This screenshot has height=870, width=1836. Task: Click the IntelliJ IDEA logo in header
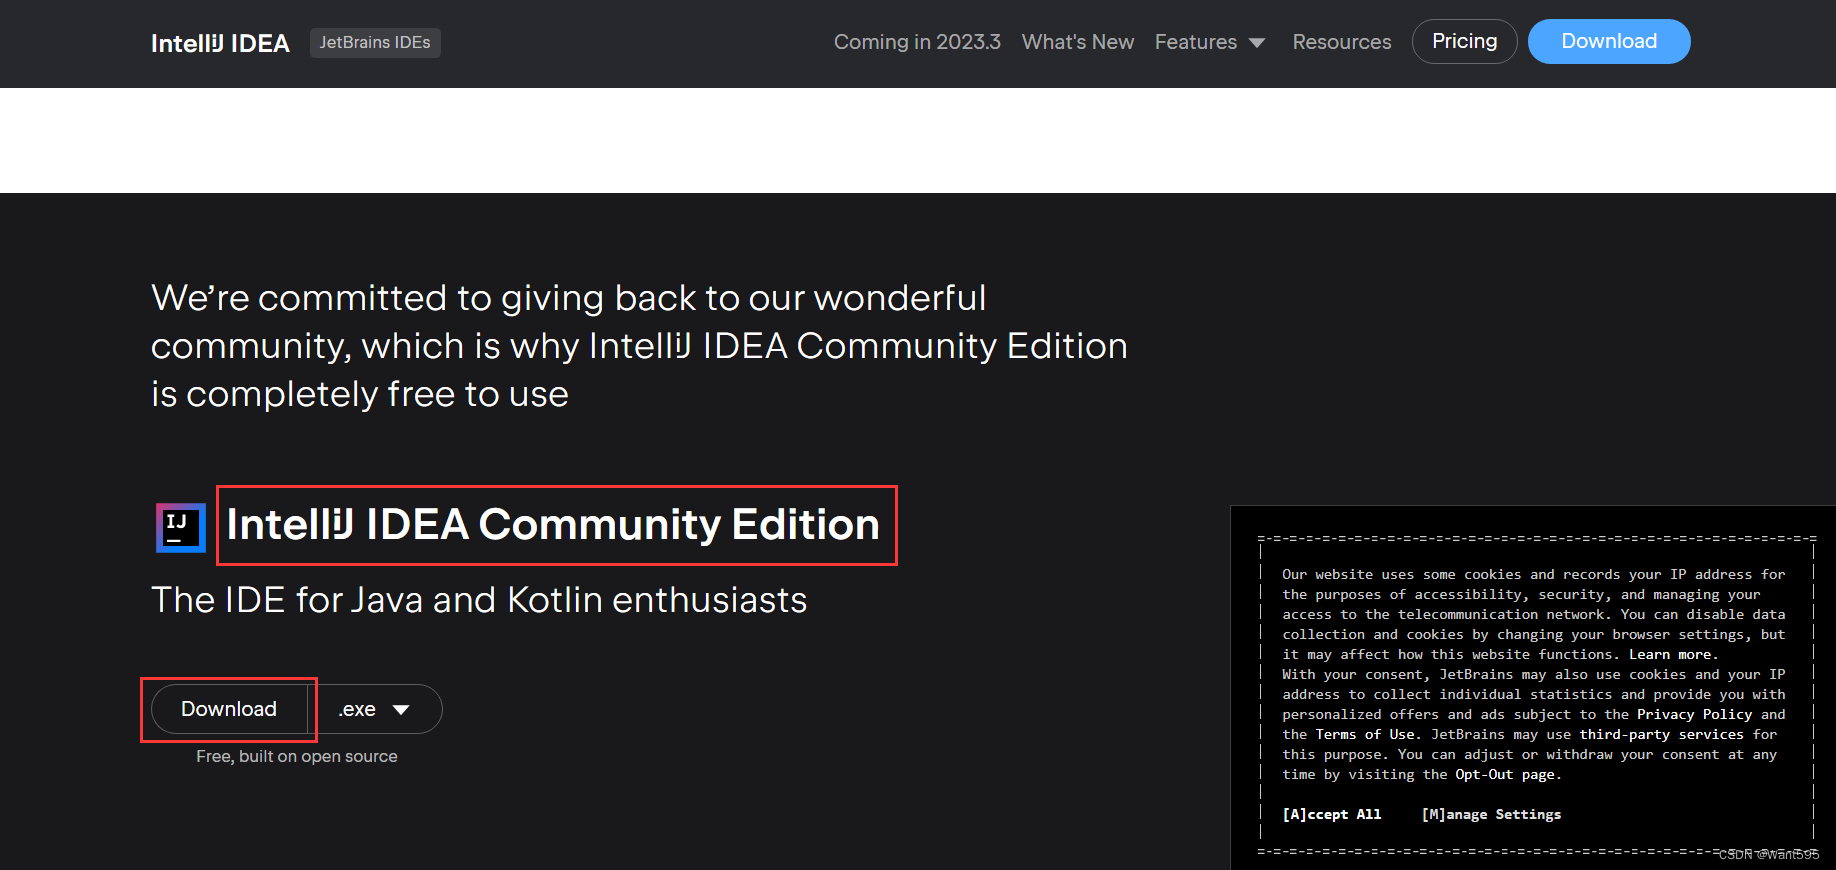(220, 43)
